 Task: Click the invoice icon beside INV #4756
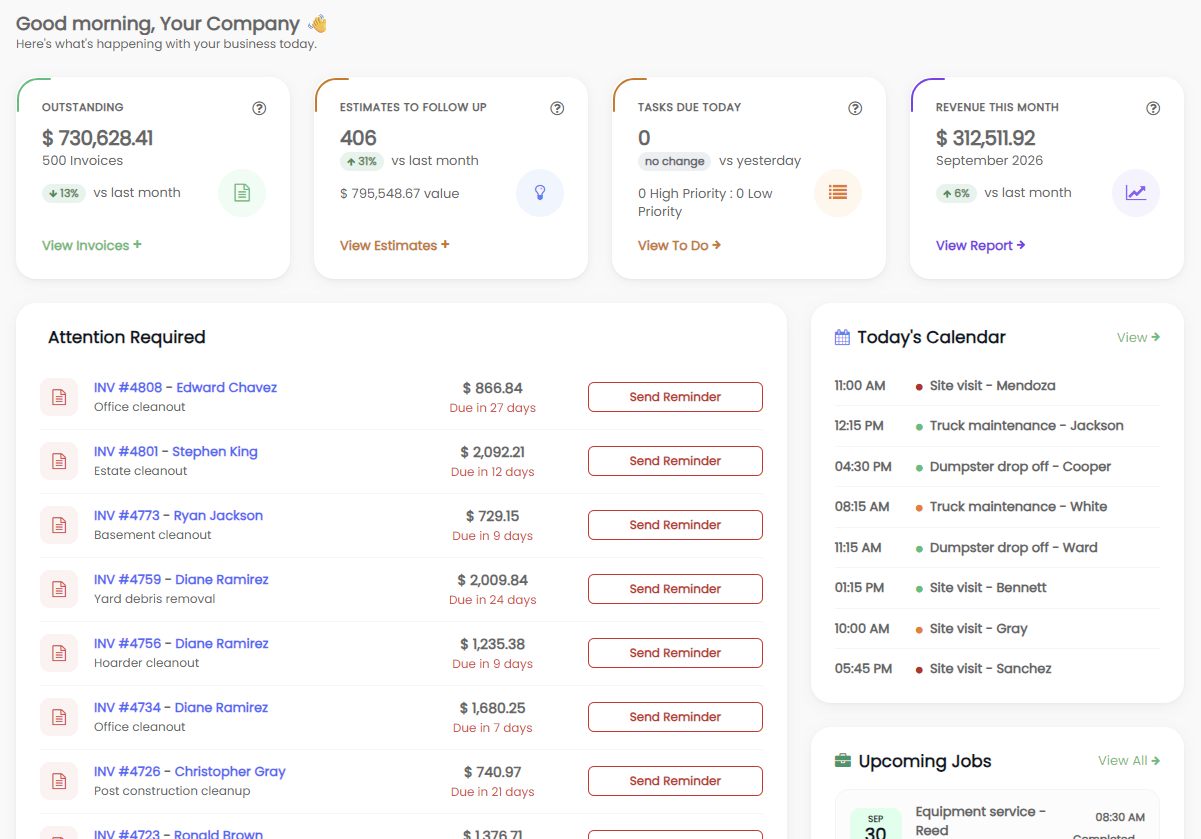click(x=59, y=653)
